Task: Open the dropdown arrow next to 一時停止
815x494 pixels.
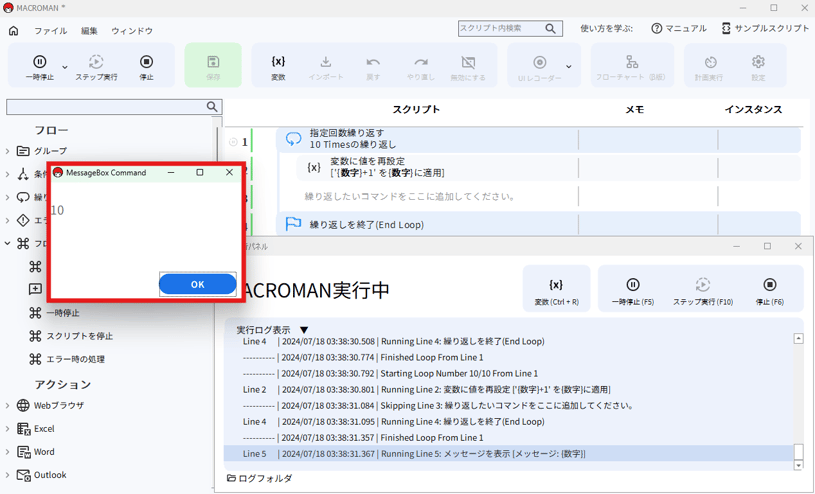Action: tap(65, 67)
